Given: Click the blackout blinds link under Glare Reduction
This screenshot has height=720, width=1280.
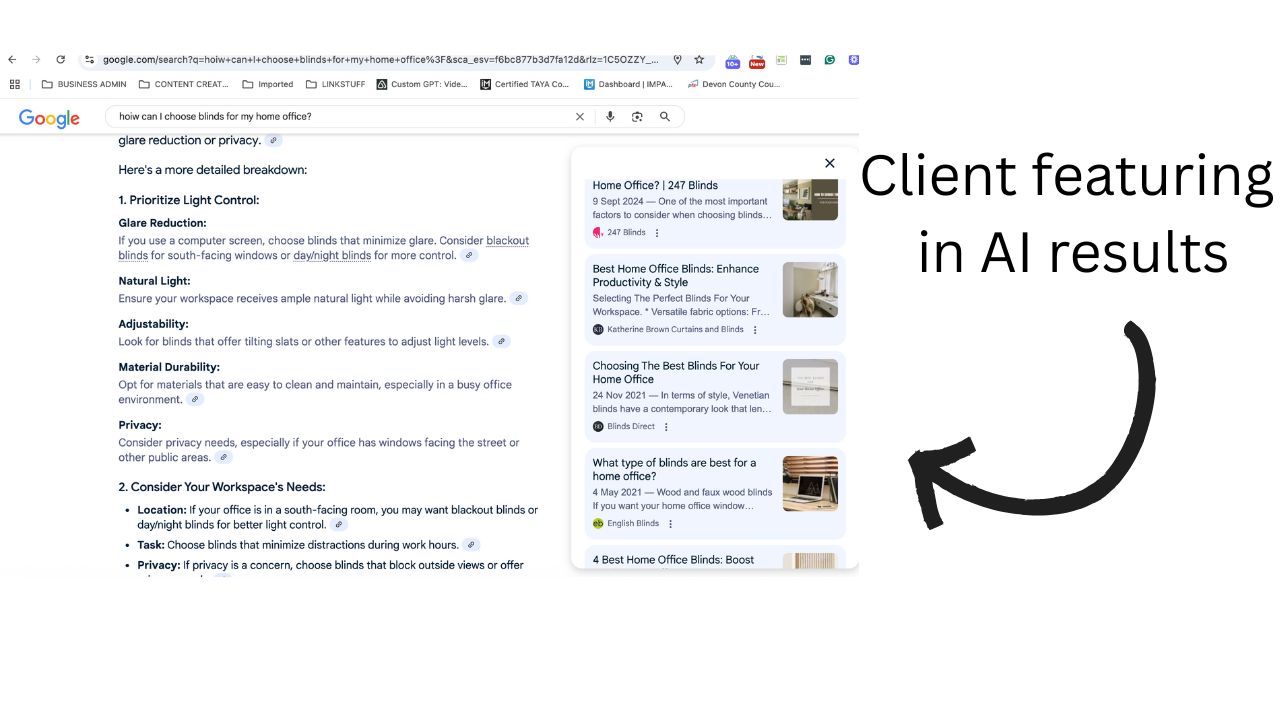Looking at the screenshot, I should click(x=507, y=241).
